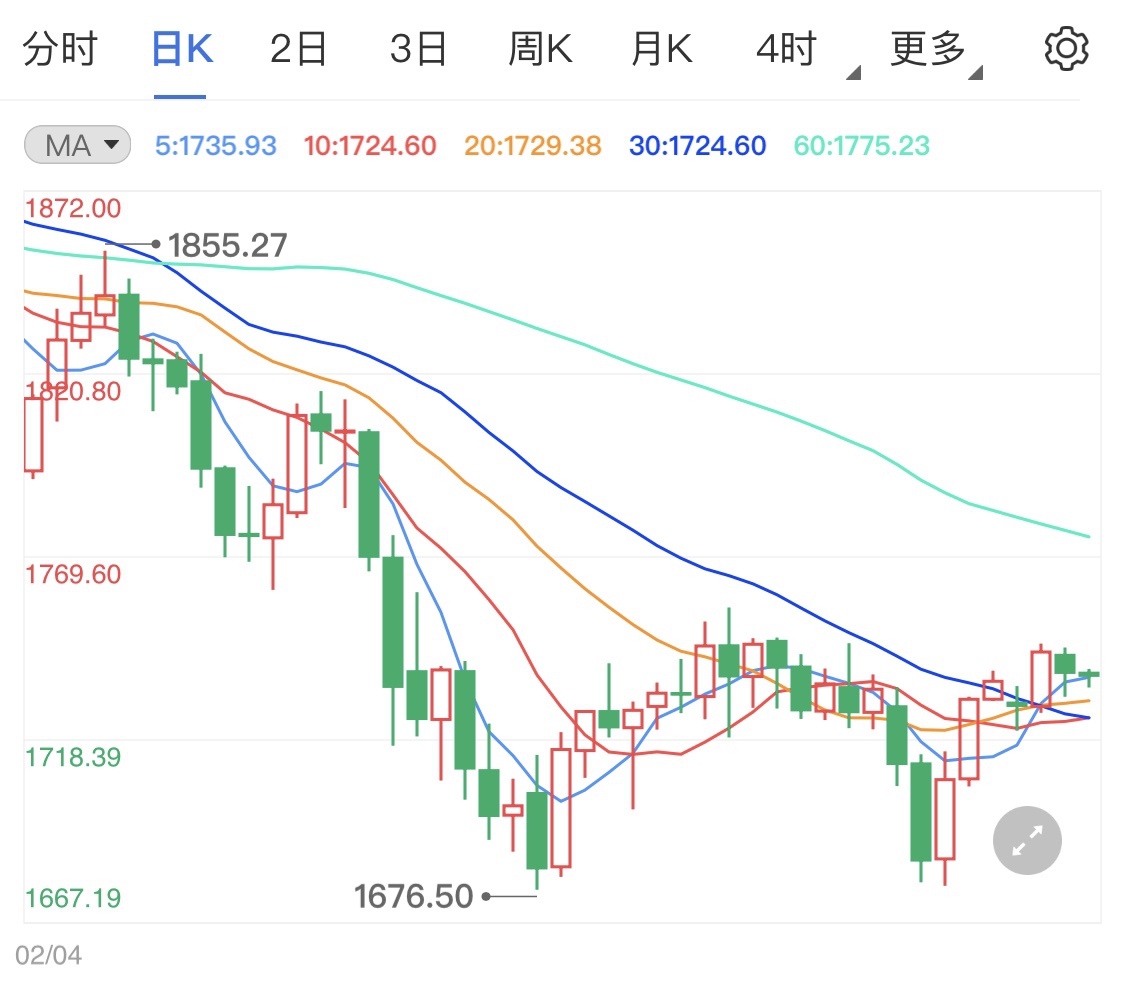Screen dimensions: 1125x984
Task: Open the 周K weekly chart tab
Action: tap(540, 49)
